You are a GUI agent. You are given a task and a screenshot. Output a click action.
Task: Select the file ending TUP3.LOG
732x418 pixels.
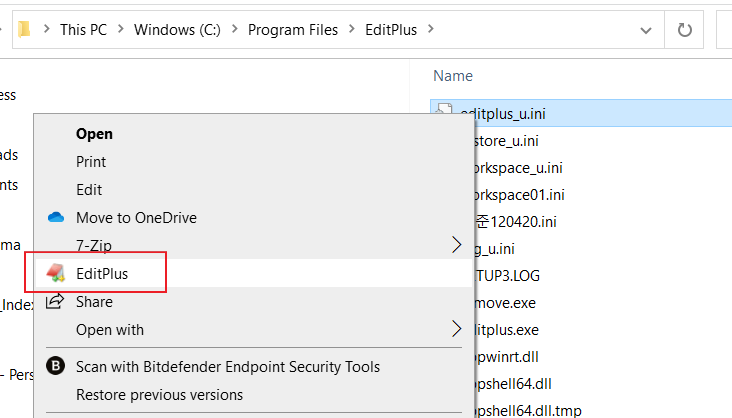tap(507, 276)
